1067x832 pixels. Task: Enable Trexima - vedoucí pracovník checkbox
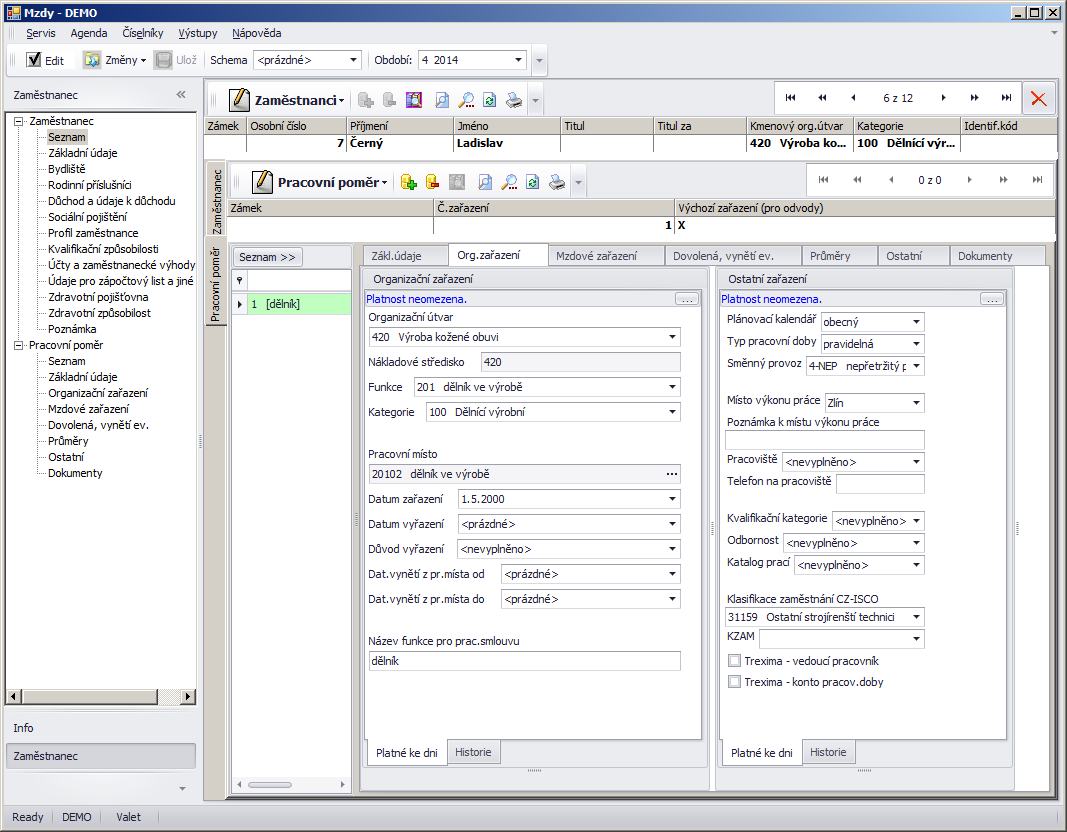(735, 661)
